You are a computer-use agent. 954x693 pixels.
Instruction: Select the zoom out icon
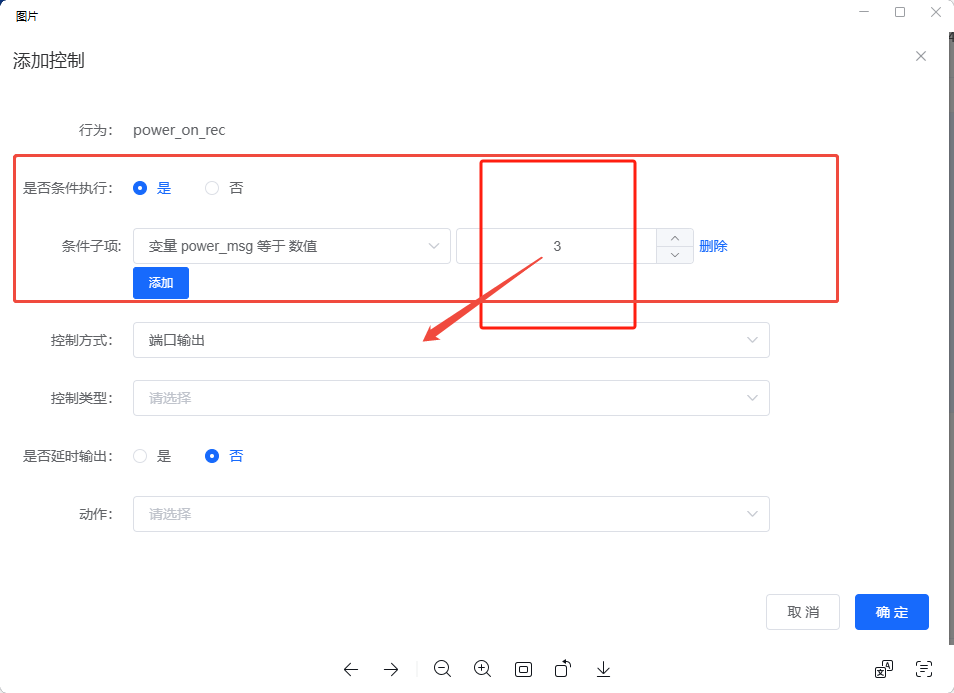pyautogui.click(x=442, y=669)
